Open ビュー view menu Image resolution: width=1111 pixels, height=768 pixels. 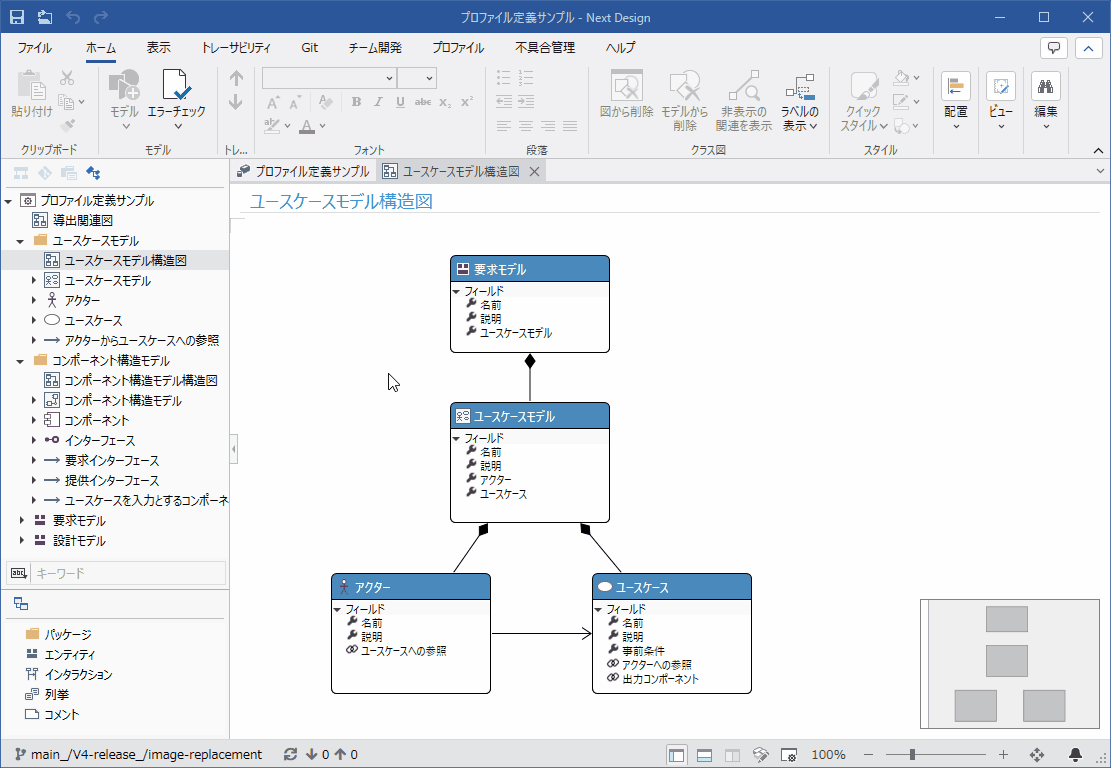tap(1000, 100)
